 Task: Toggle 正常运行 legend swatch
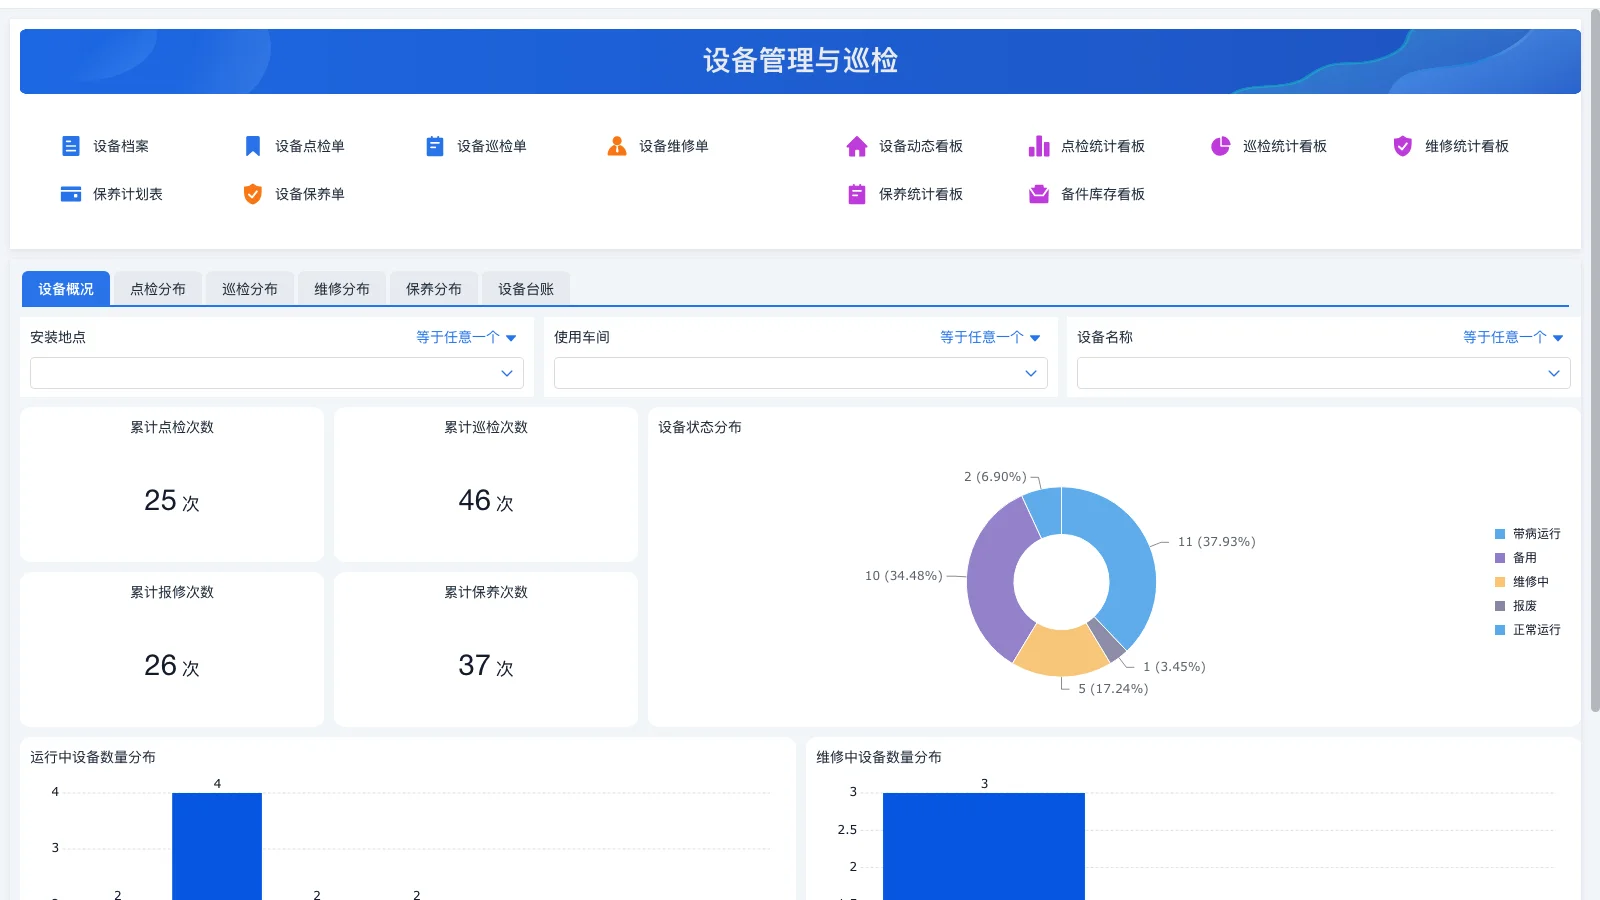click(x=1500, y=630)
